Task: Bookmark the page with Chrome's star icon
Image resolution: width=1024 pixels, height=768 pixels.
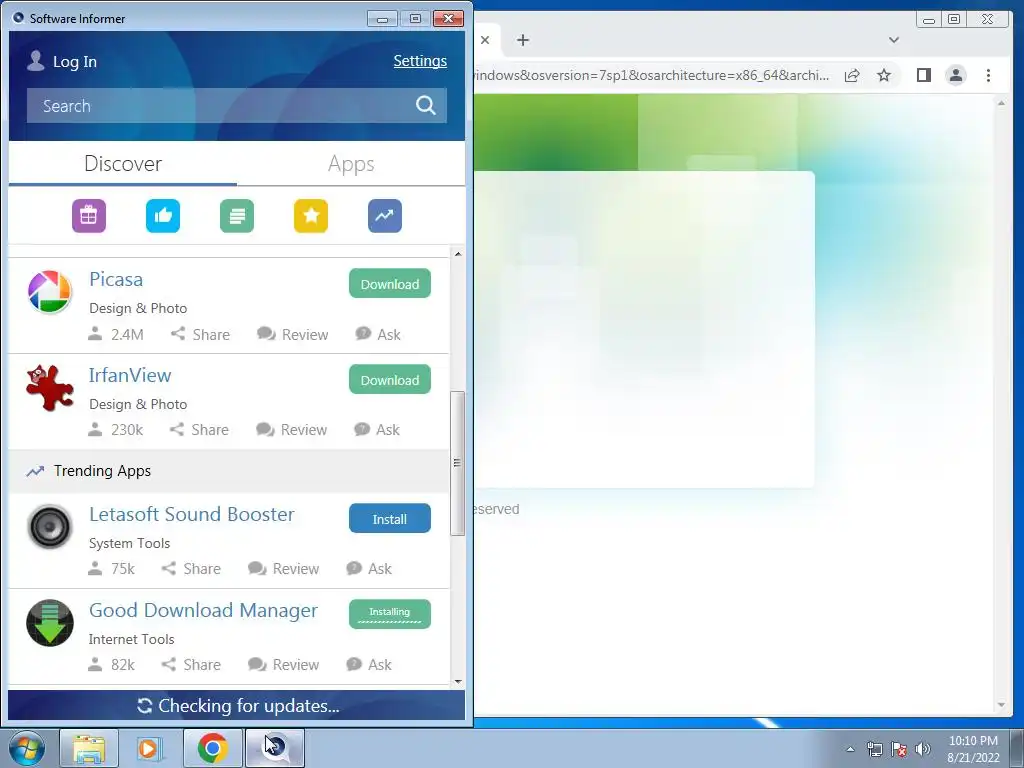Action: [884, 75]
